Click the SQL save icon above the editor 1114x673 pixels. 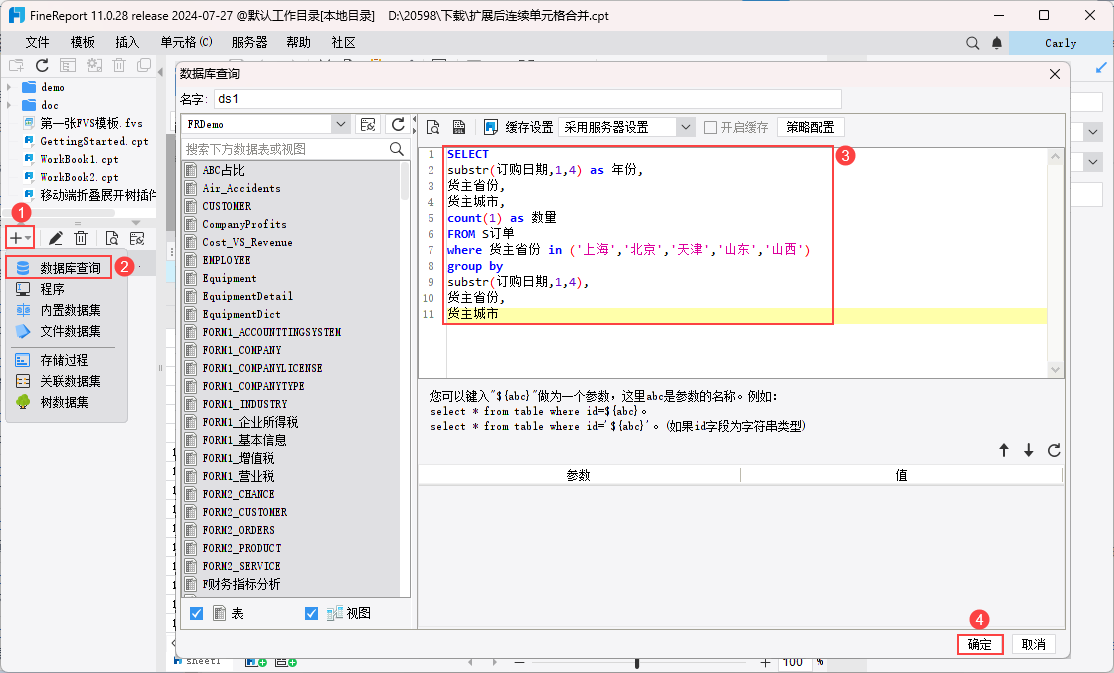click(459, 127)
